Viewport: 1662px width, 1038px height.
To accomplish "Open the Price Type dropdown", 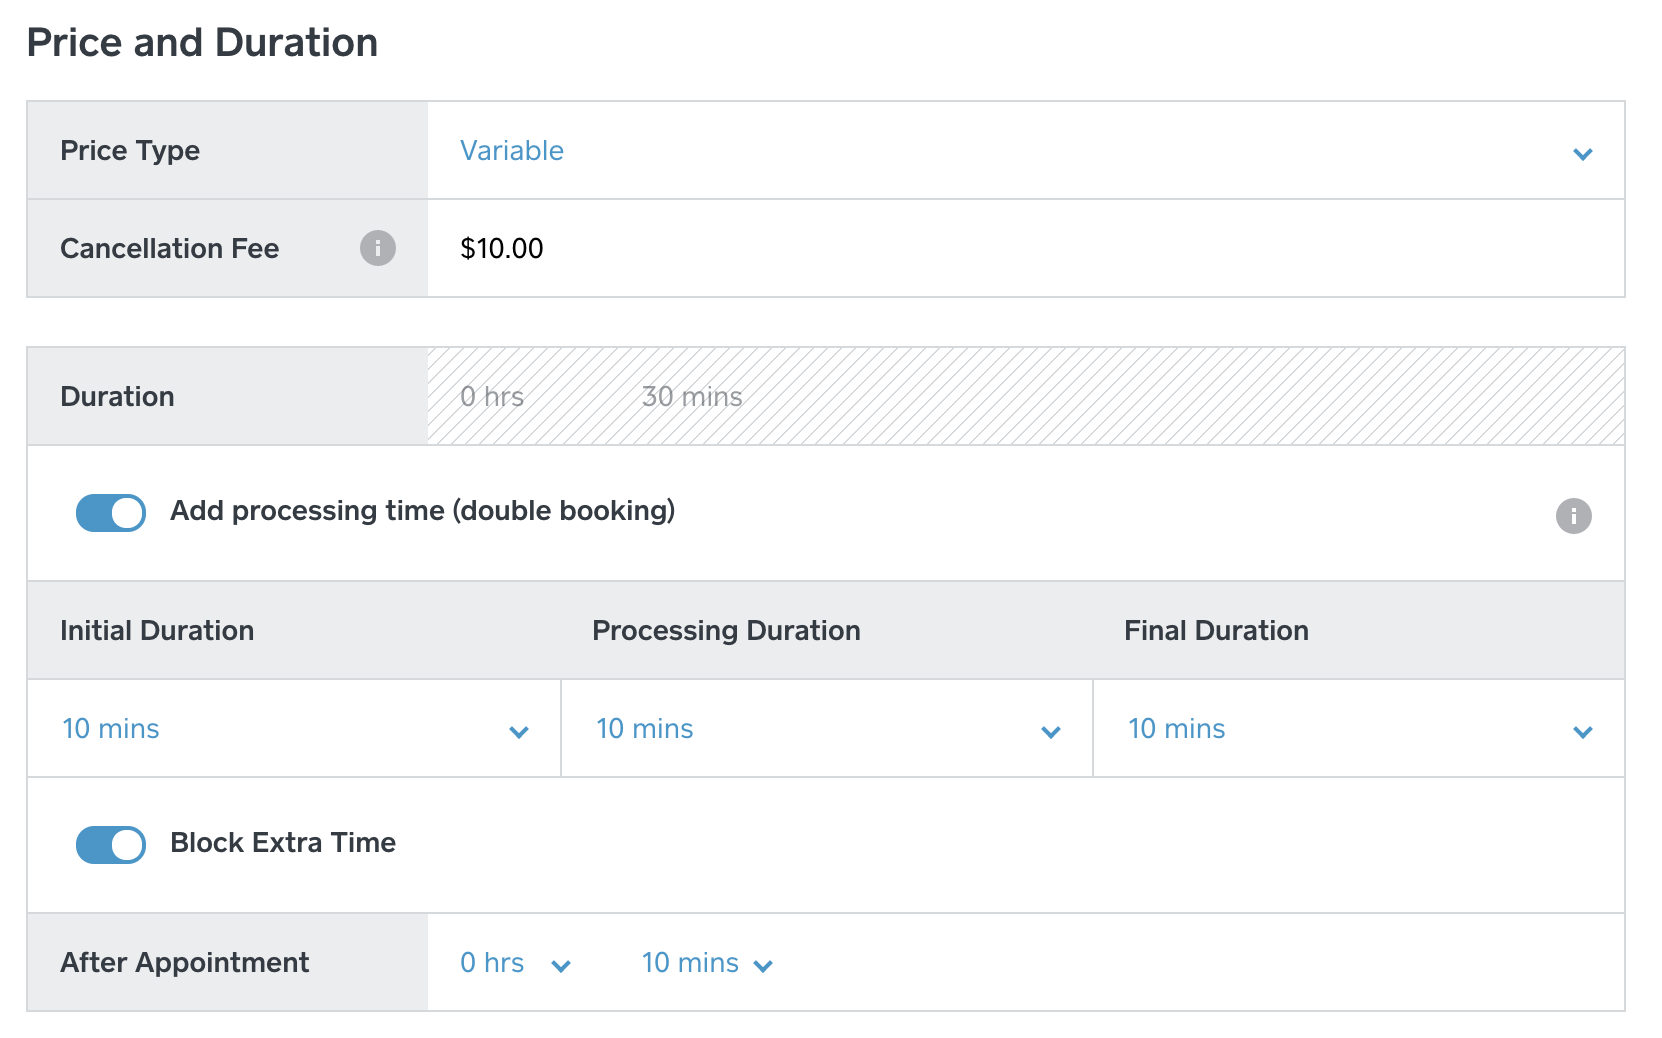I will (x=1025, y=151).
